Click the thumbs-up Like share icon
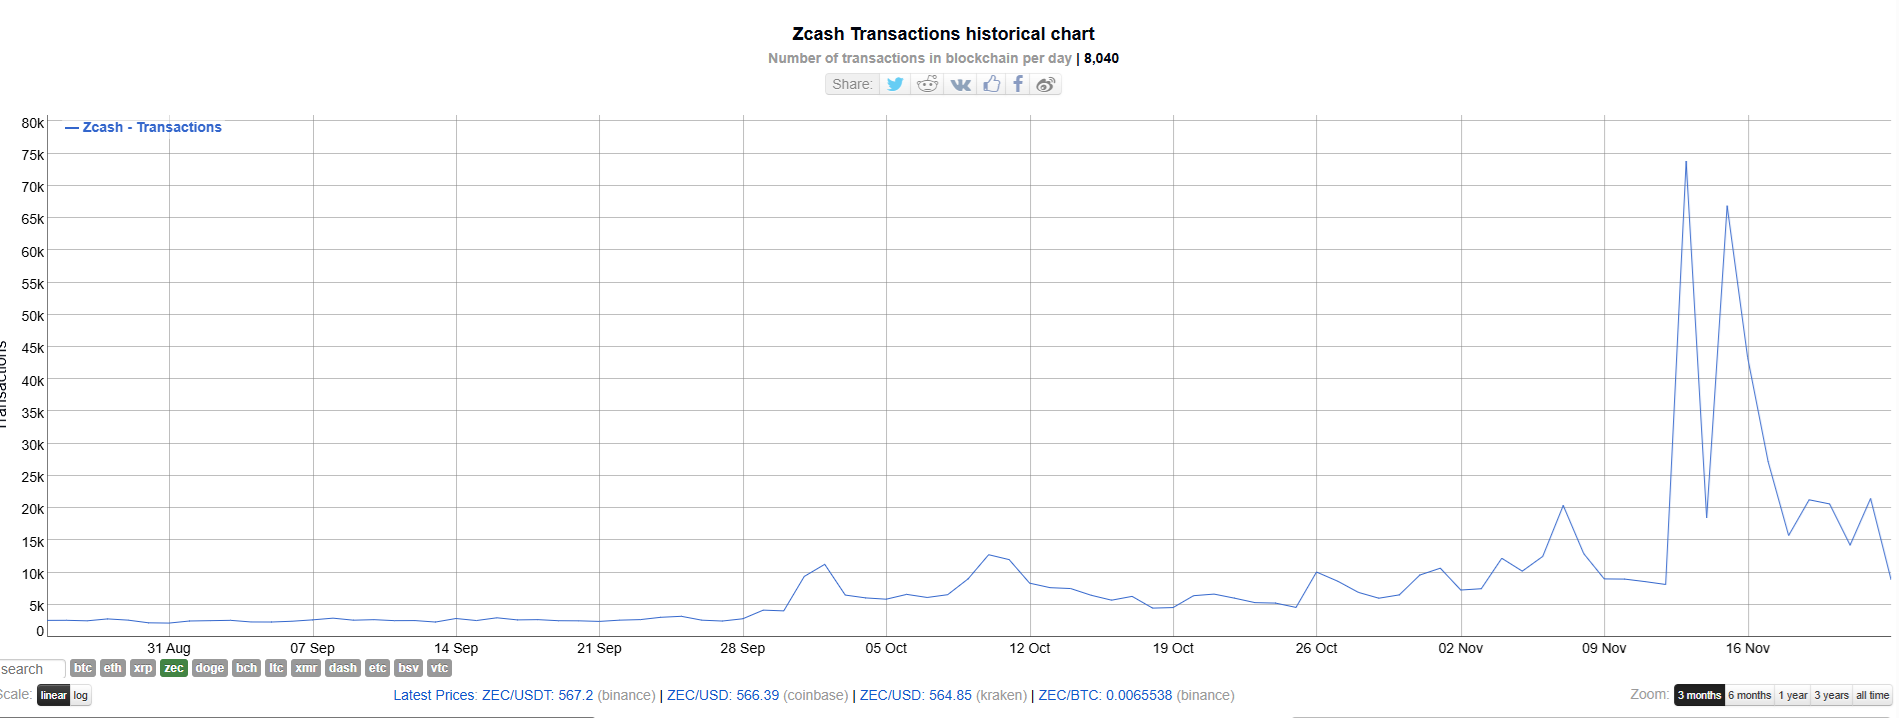1899x718 pixels. pos(990,84)
